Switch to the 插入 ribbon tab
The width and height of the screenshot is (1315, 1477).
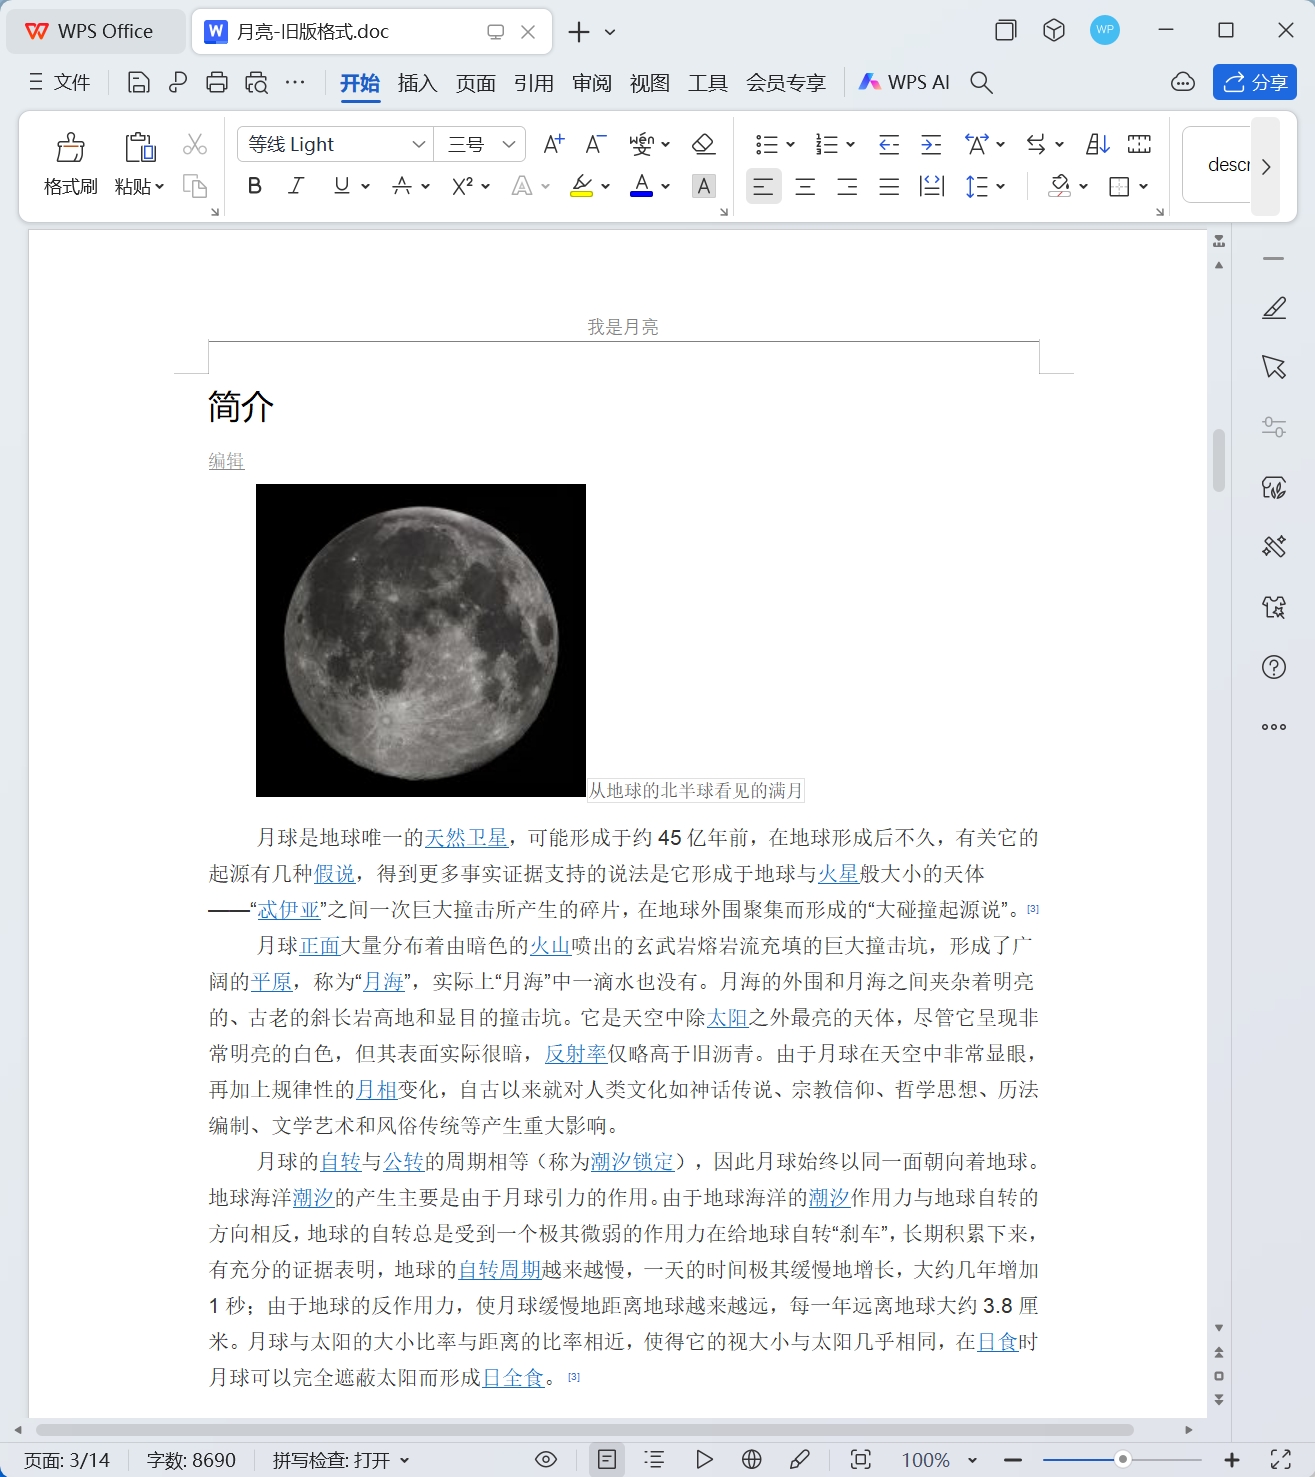pos(417,83)
